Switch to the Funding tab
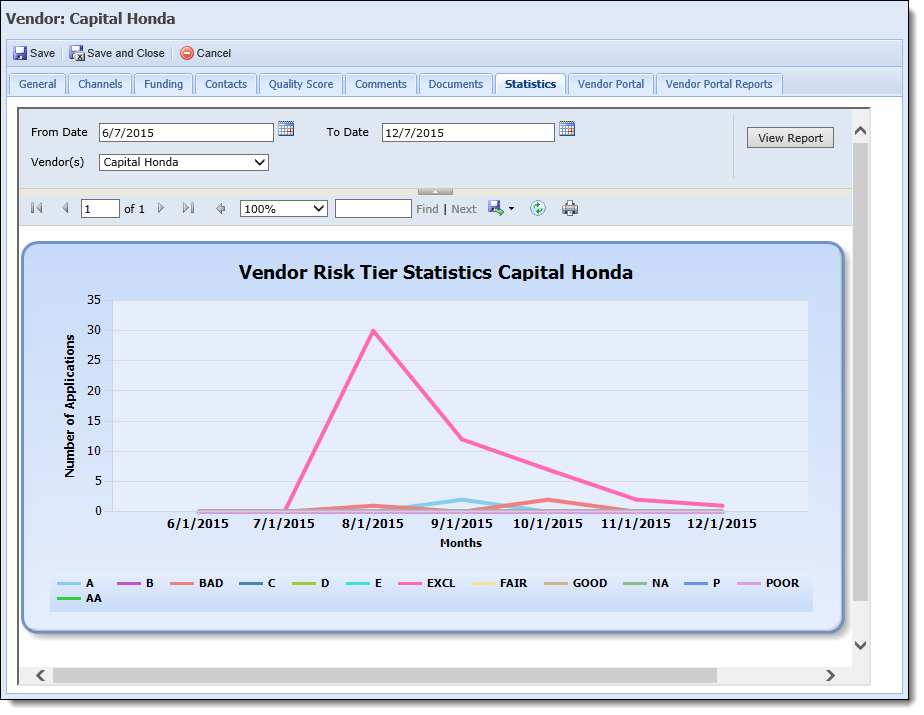The height and width of the screenshot is (715, 924). click(x=164, y=84)
